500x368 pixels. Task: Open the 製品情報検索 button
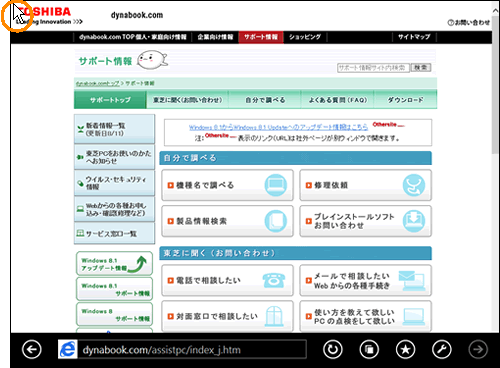227,221
